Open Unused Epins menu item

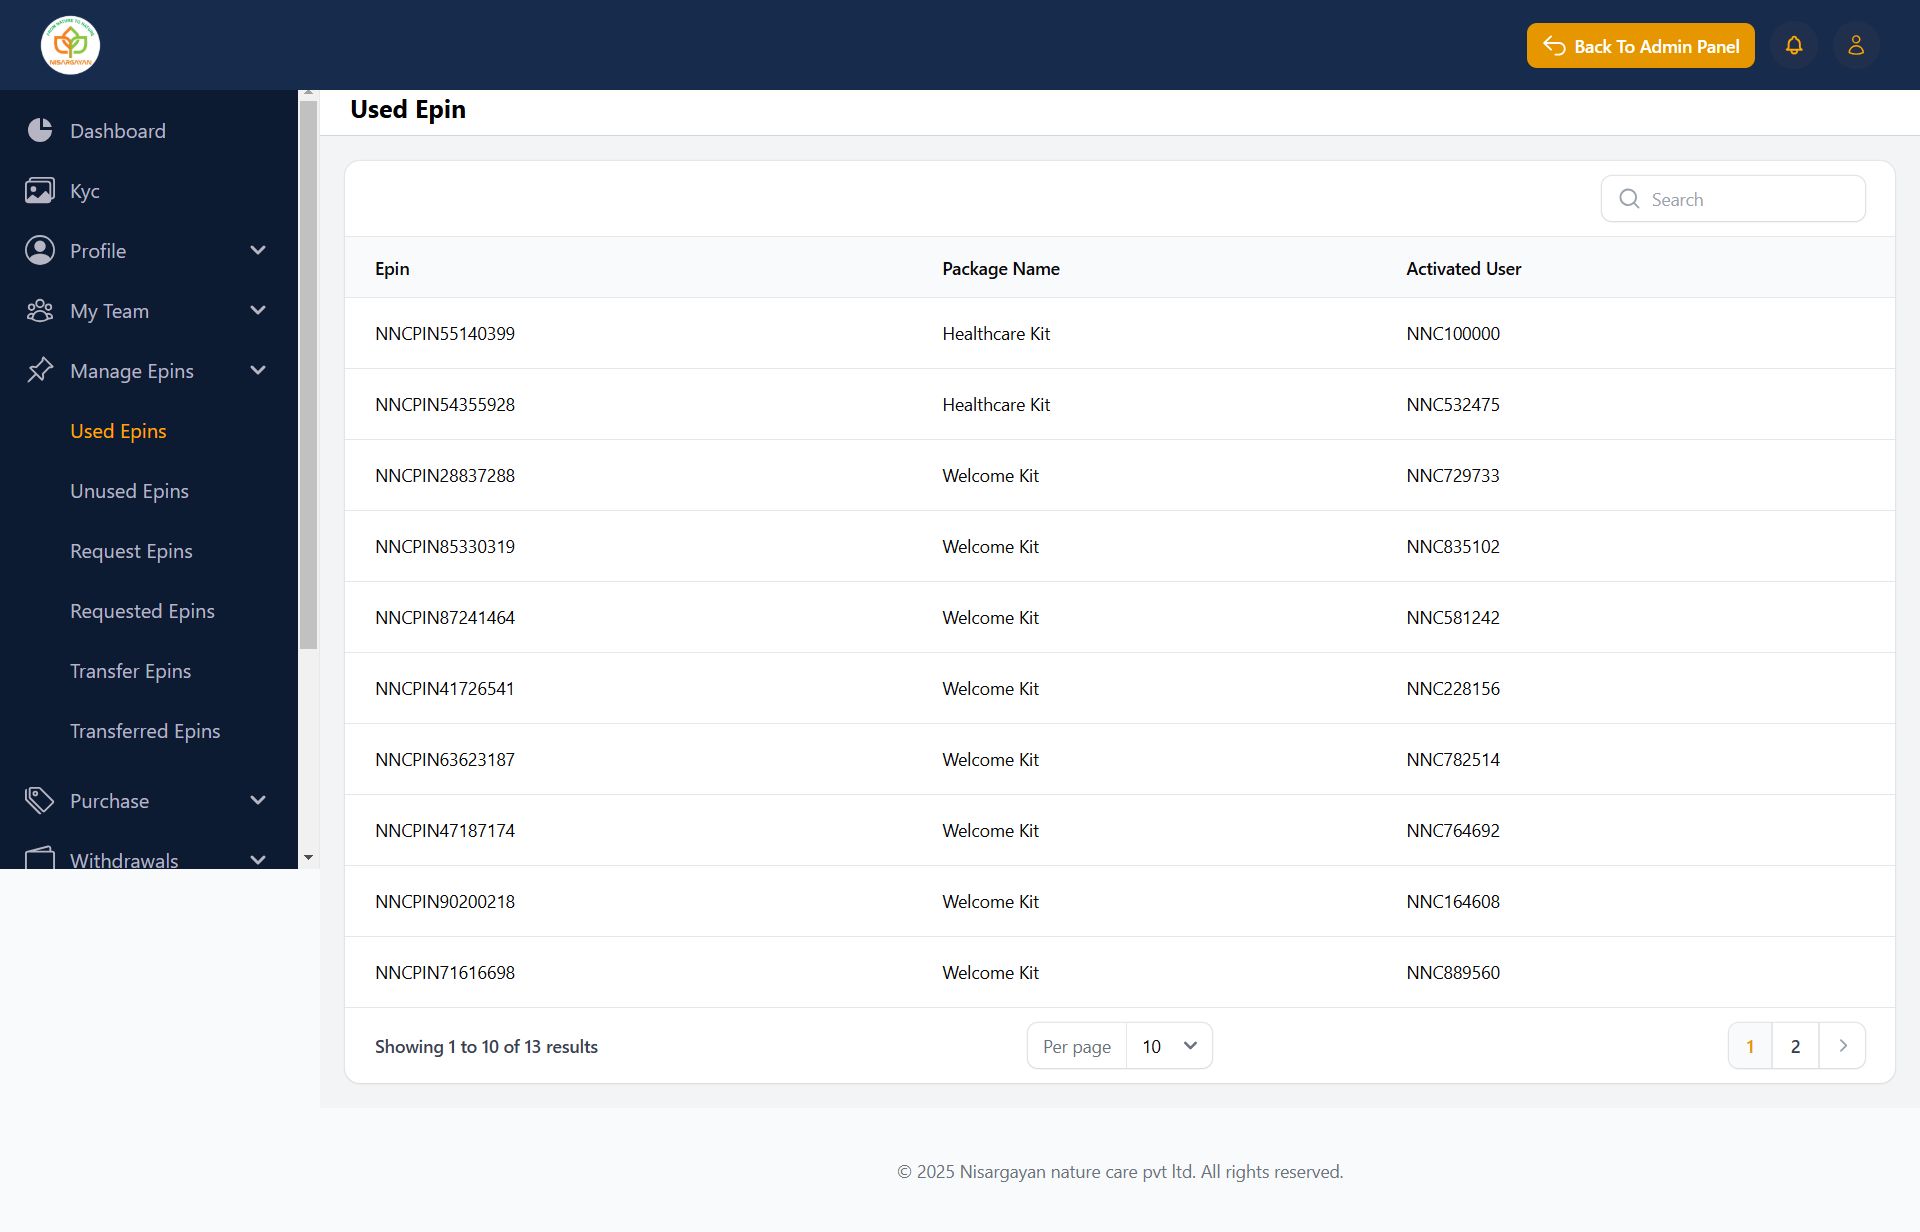pyautogui.click(x=129, y=491)
